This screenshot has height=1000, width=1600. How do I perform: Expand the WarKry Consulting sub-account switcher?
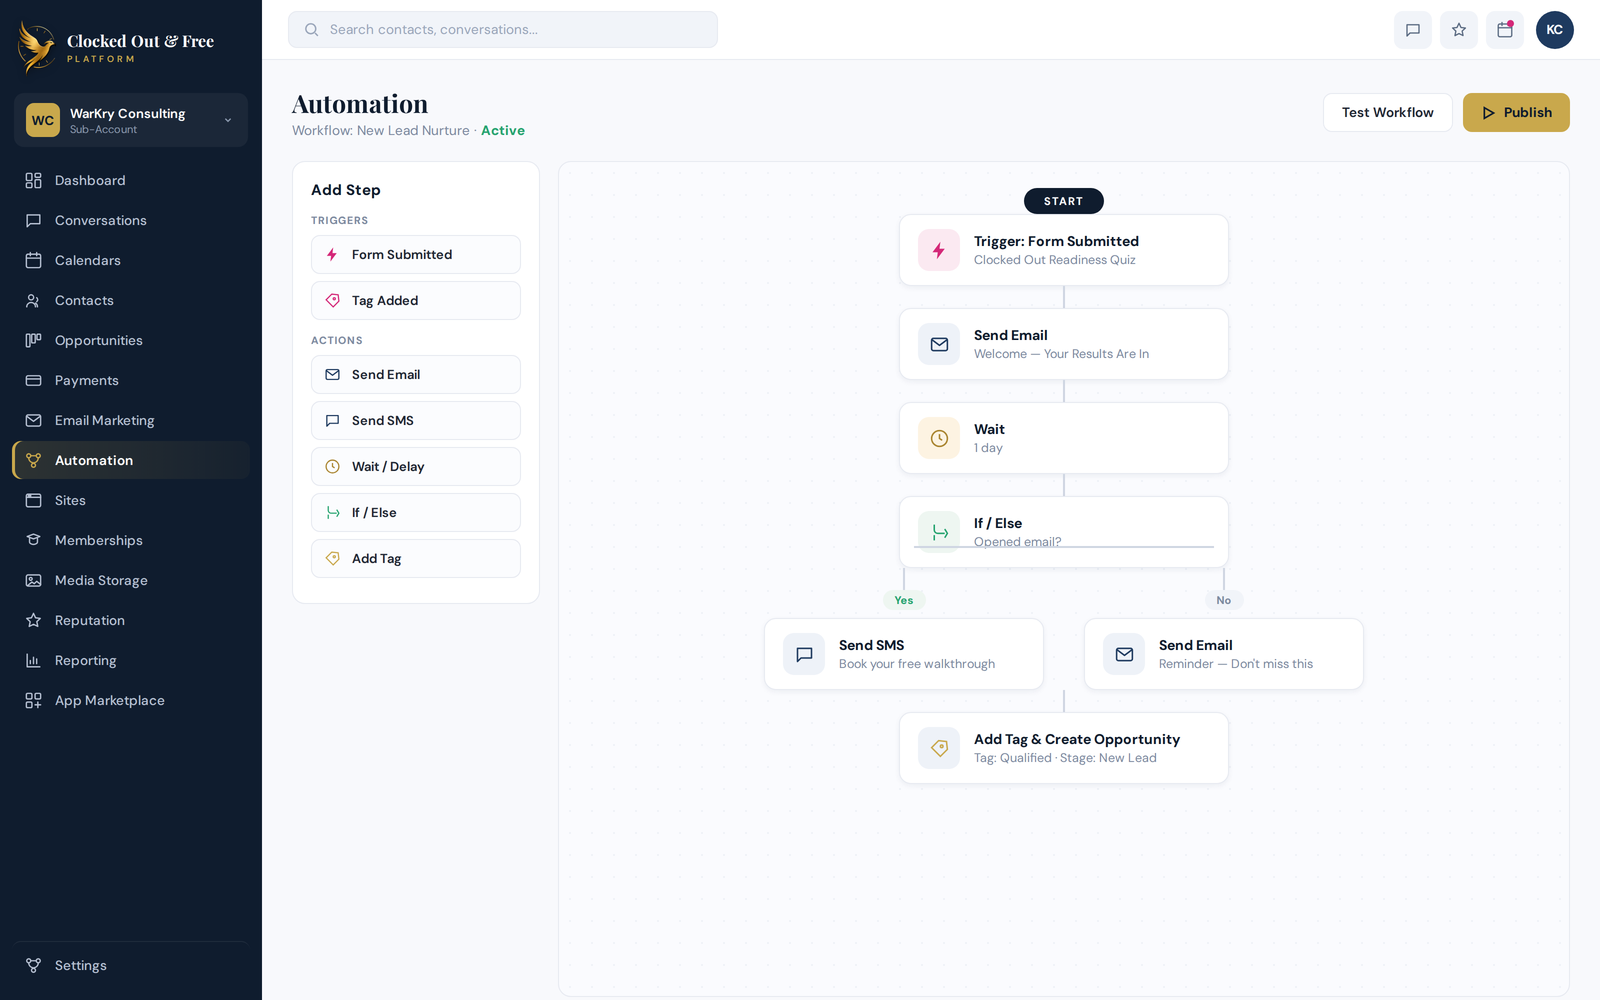[x=131, y=120]
